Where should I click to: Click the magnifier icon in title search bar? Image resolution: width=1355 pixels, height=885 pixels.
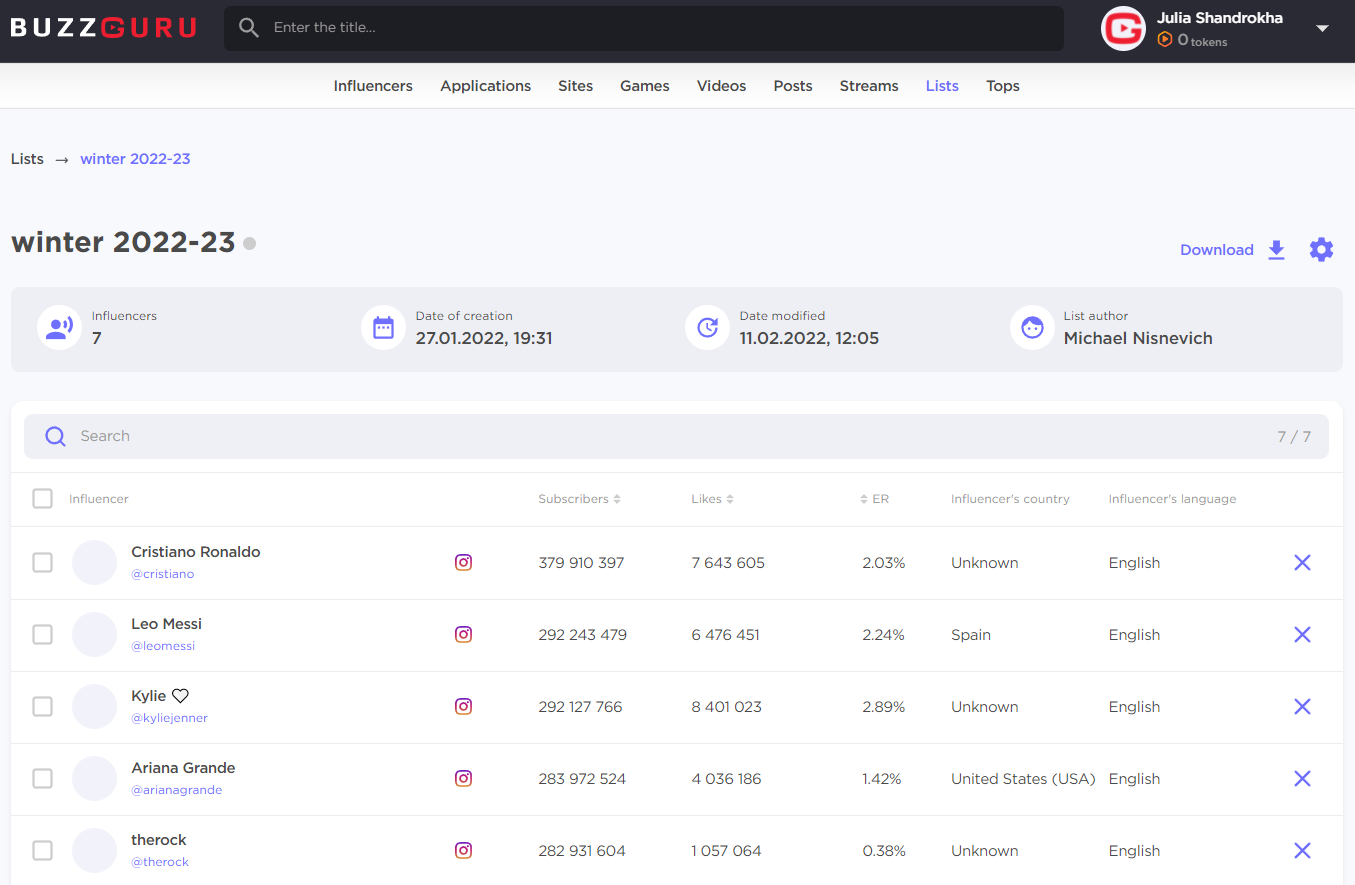[249, 28]
